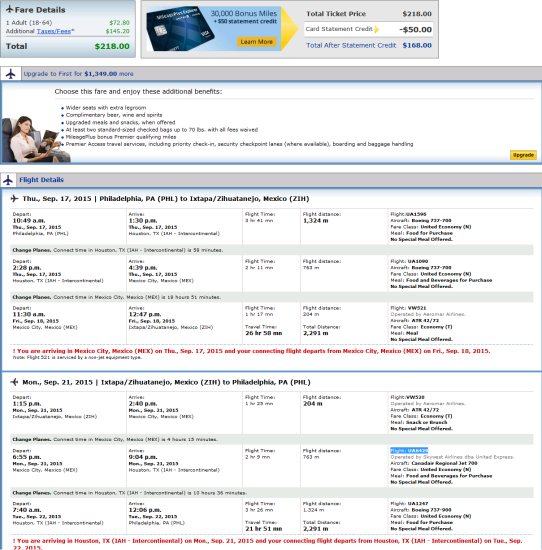
Task: Click the yellow Upgrade button
Action: pyautogui.click(x=523, y=155)
